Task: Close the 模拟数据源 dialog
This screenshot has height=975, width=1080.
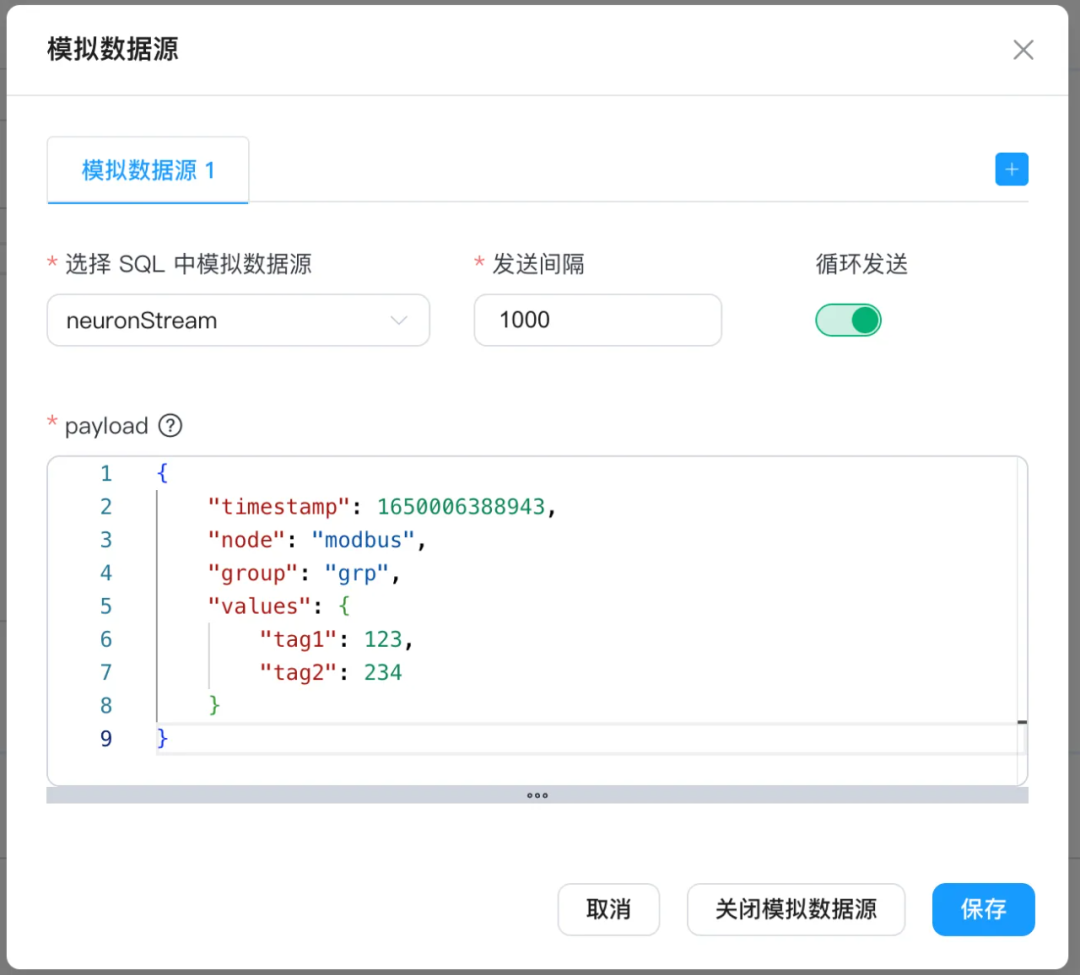Action: coord(1023,50)
